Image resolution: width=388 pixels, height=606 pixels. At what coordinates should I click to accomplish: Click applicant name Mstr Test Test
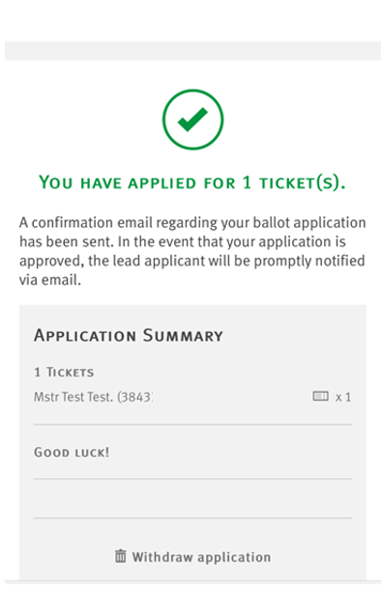click(x=73, y=397)
